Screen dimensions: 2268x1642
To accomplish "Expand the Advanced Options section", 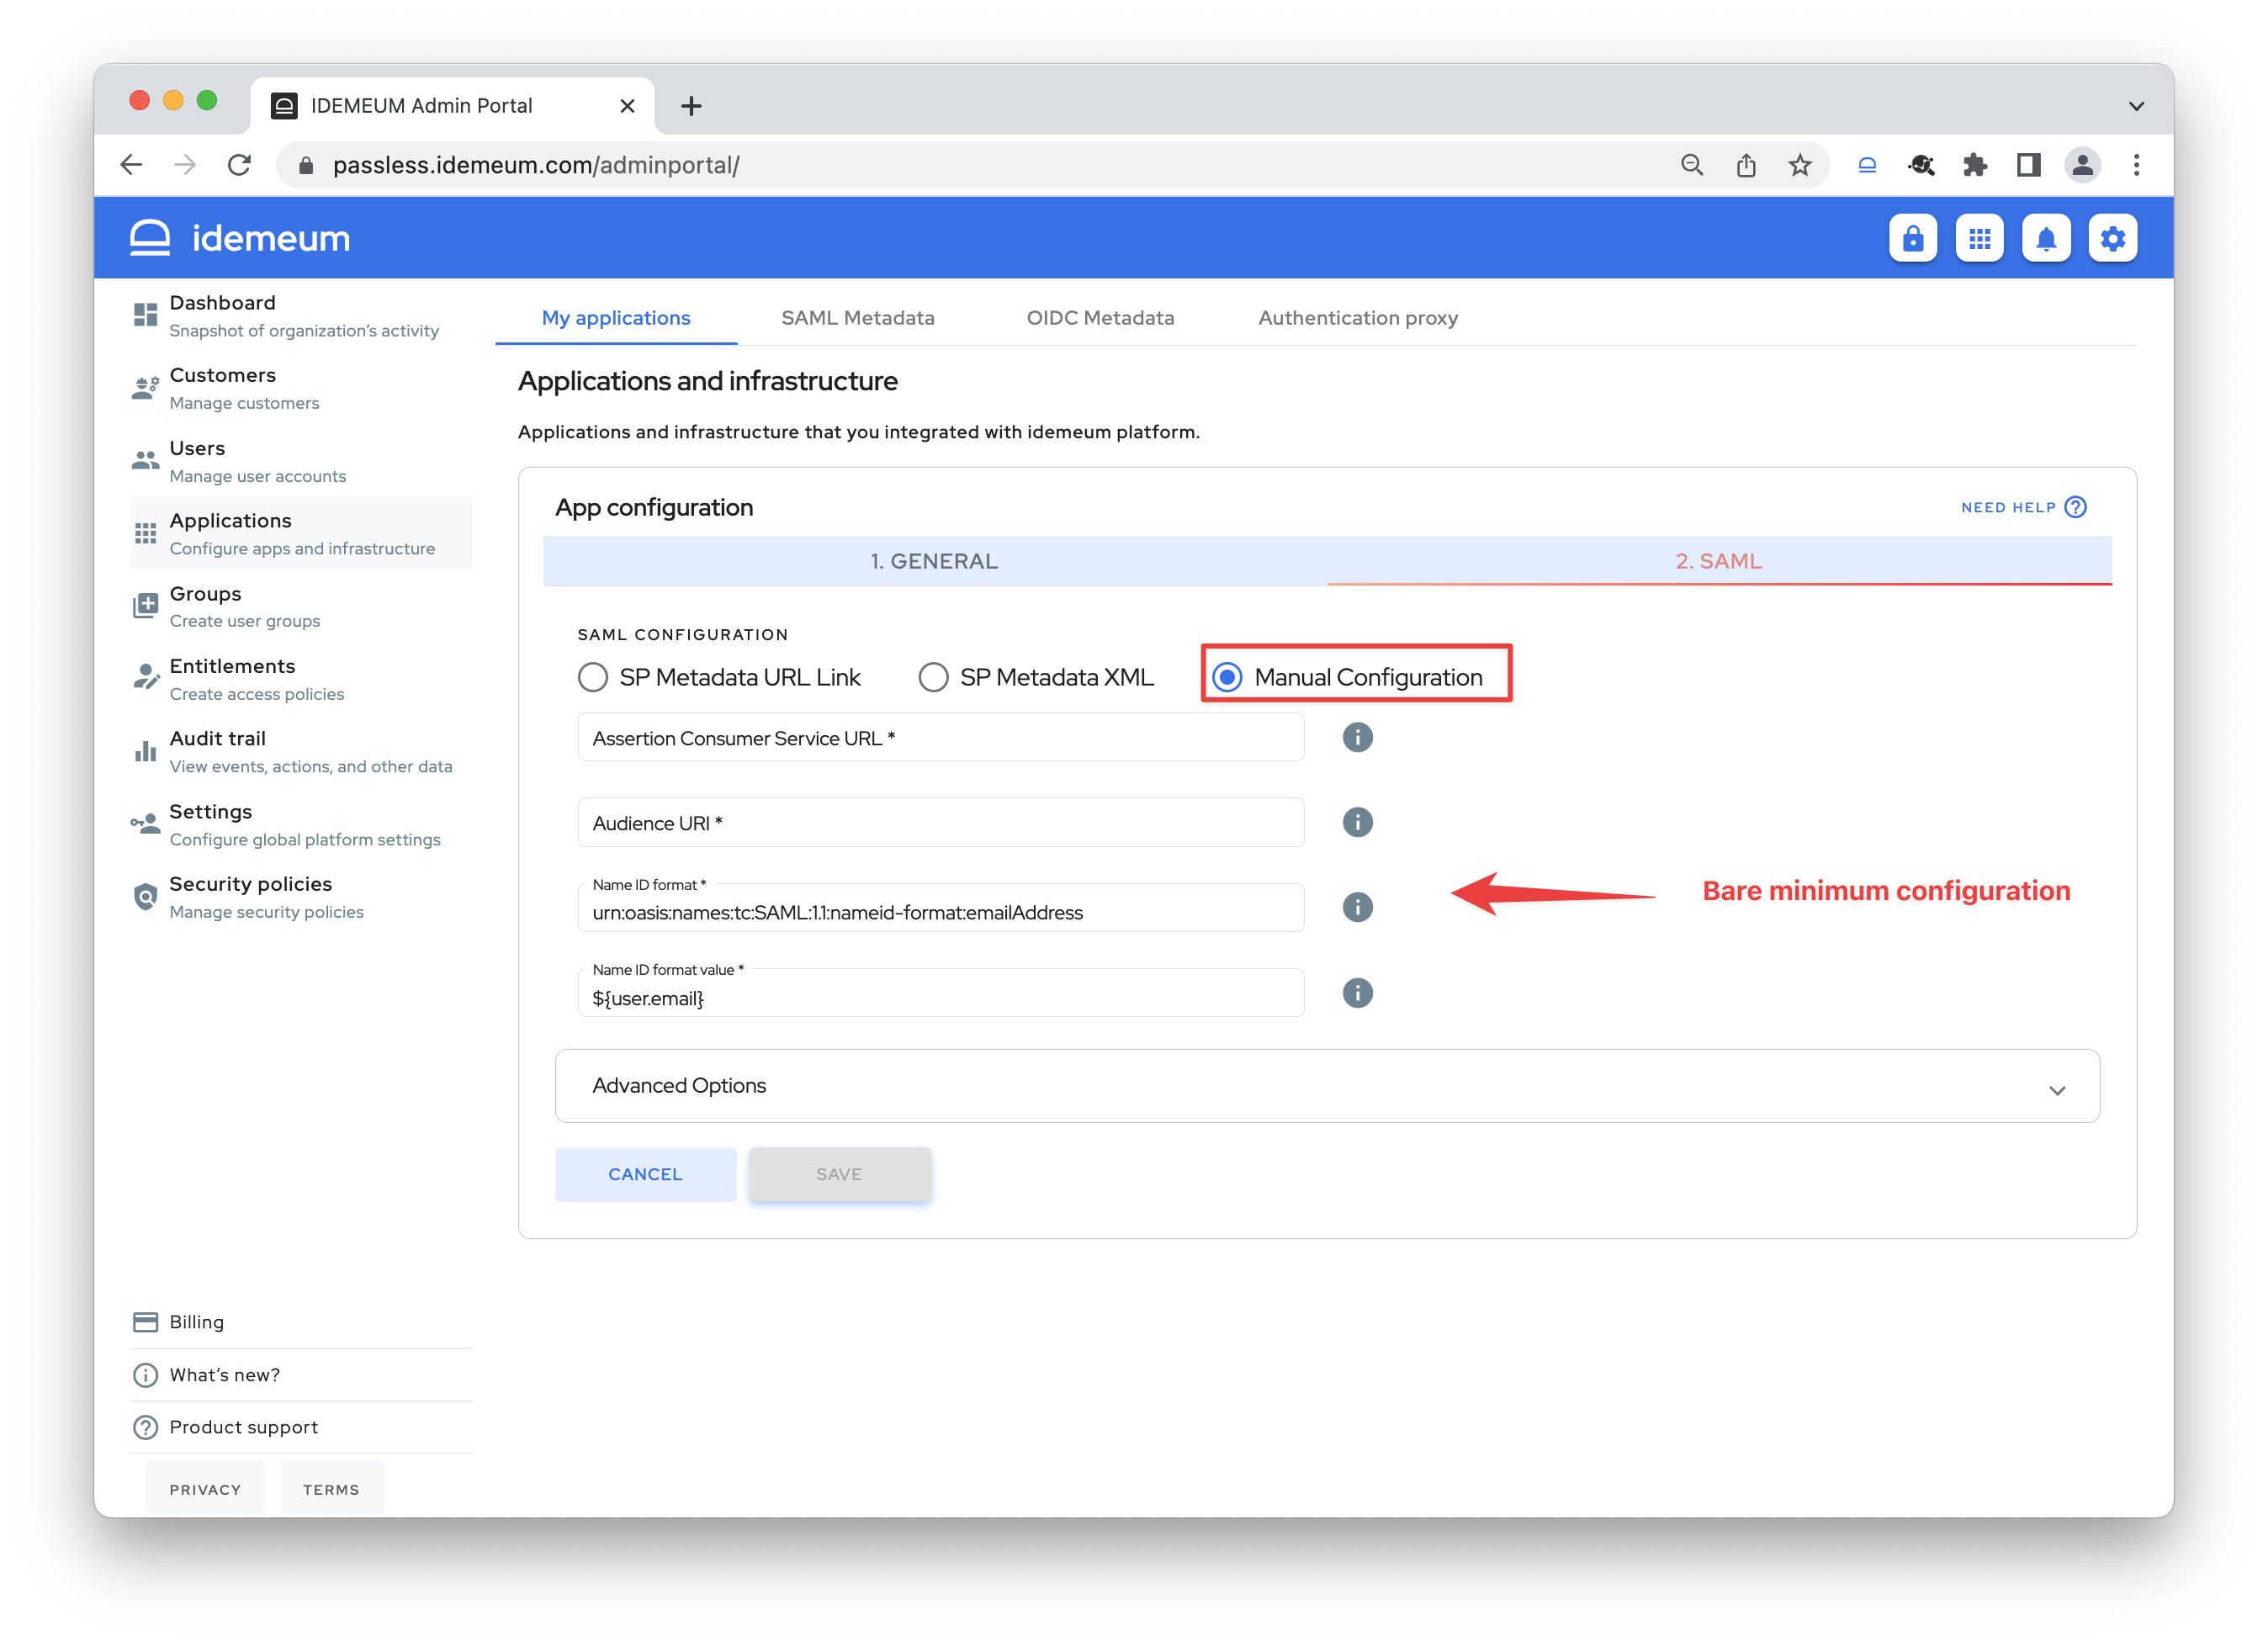I will coord(1327,1086).
